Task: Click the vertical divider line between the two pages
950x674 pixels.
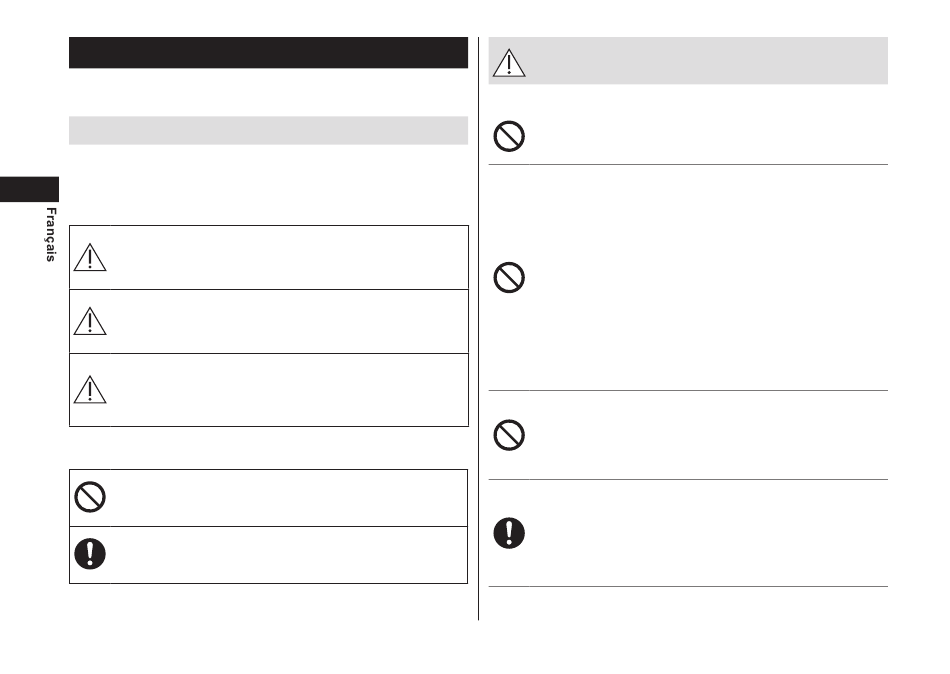Action: pos(478,329)
